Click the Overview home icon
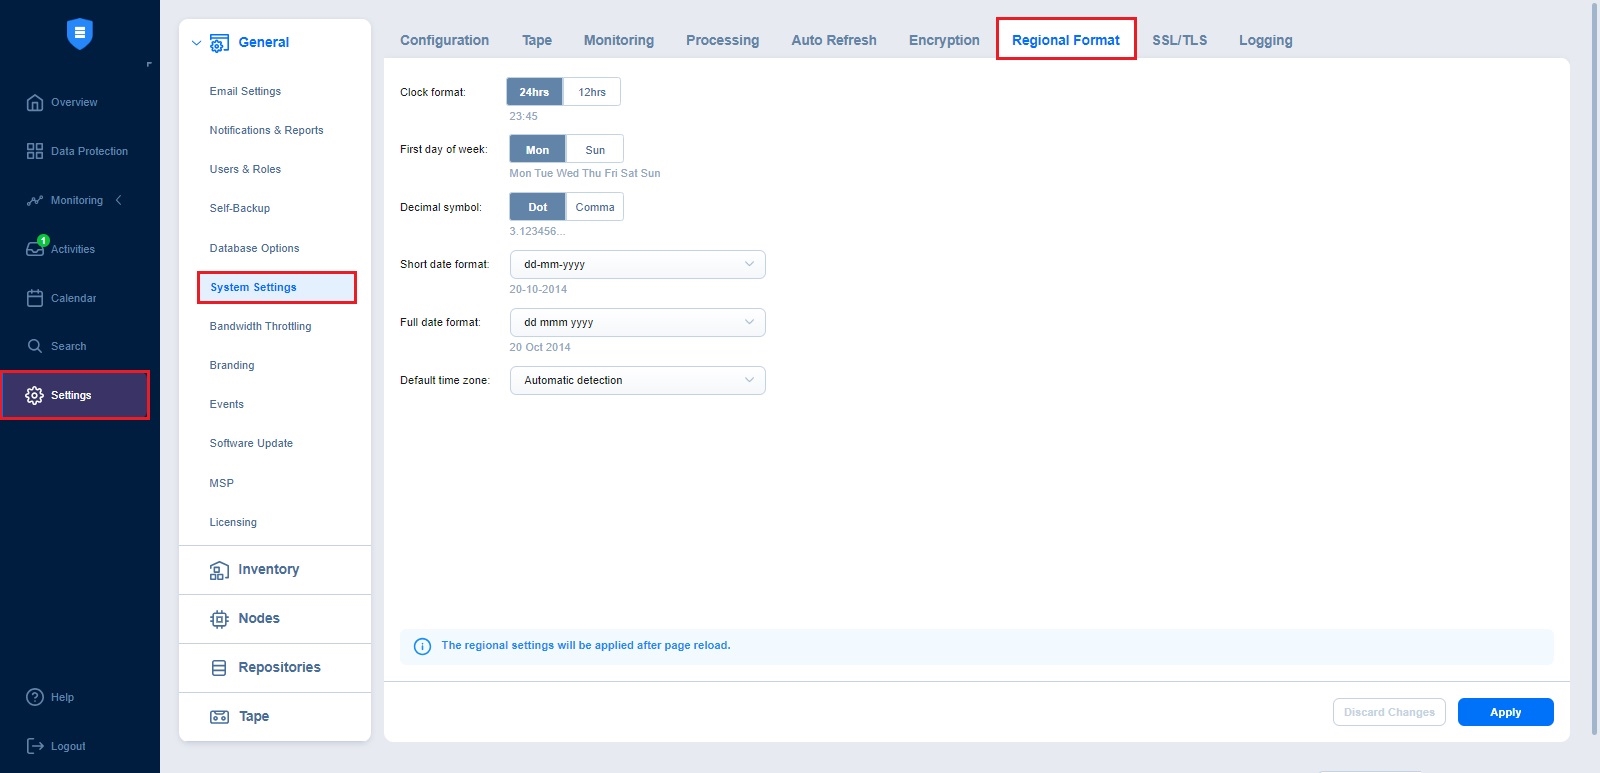The image size is (1600, 773). (x=35, y=102)
